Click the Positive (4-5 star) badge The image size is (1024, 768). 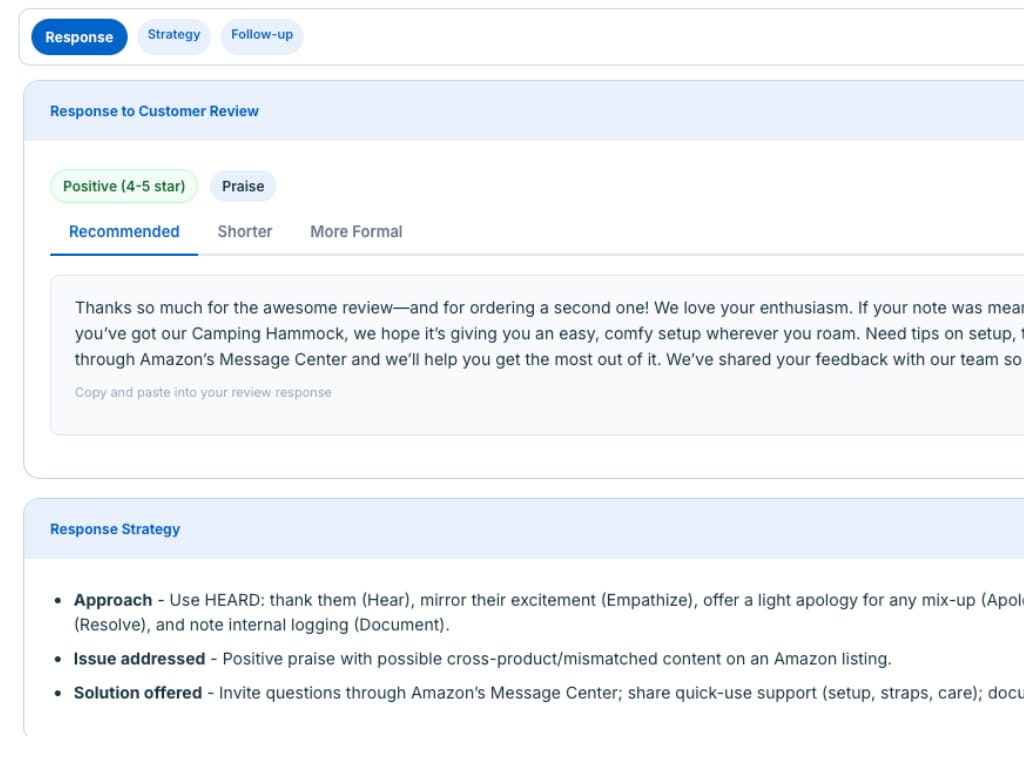(124, 187)
